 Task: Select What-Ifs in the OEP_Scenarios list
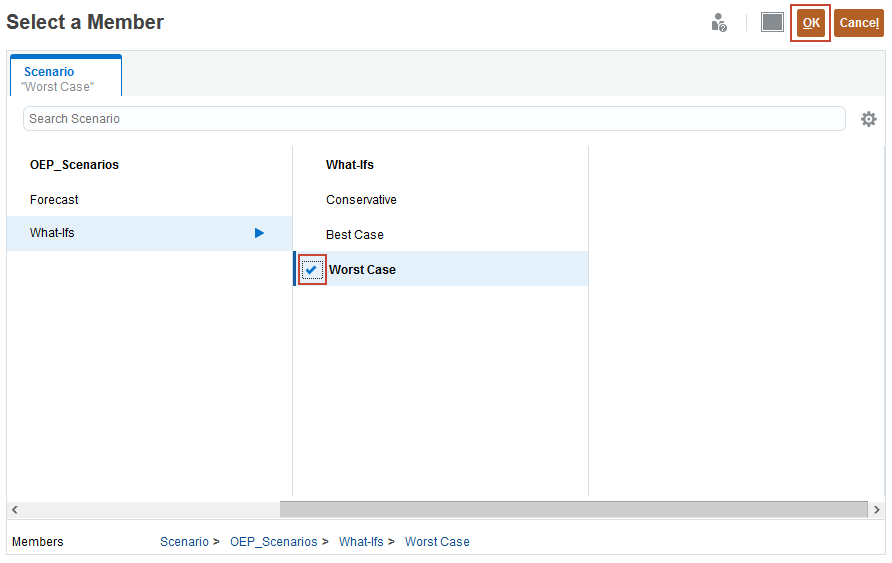click(x=53, y=233)
